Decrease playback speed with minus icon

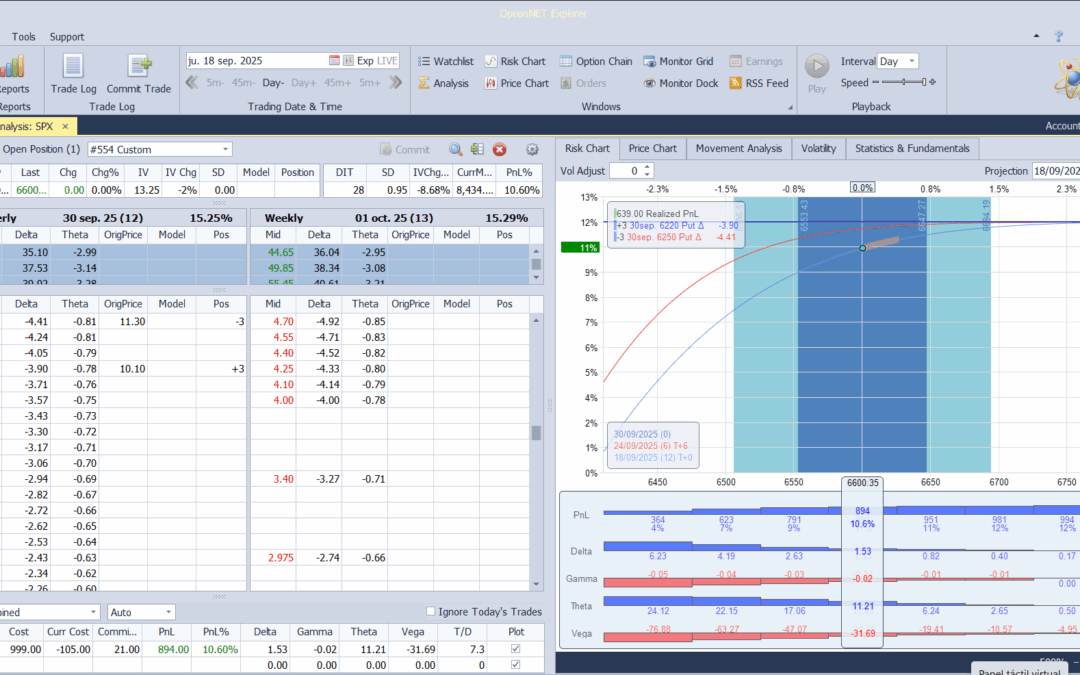pyautogui.click(x=875, y=83)
